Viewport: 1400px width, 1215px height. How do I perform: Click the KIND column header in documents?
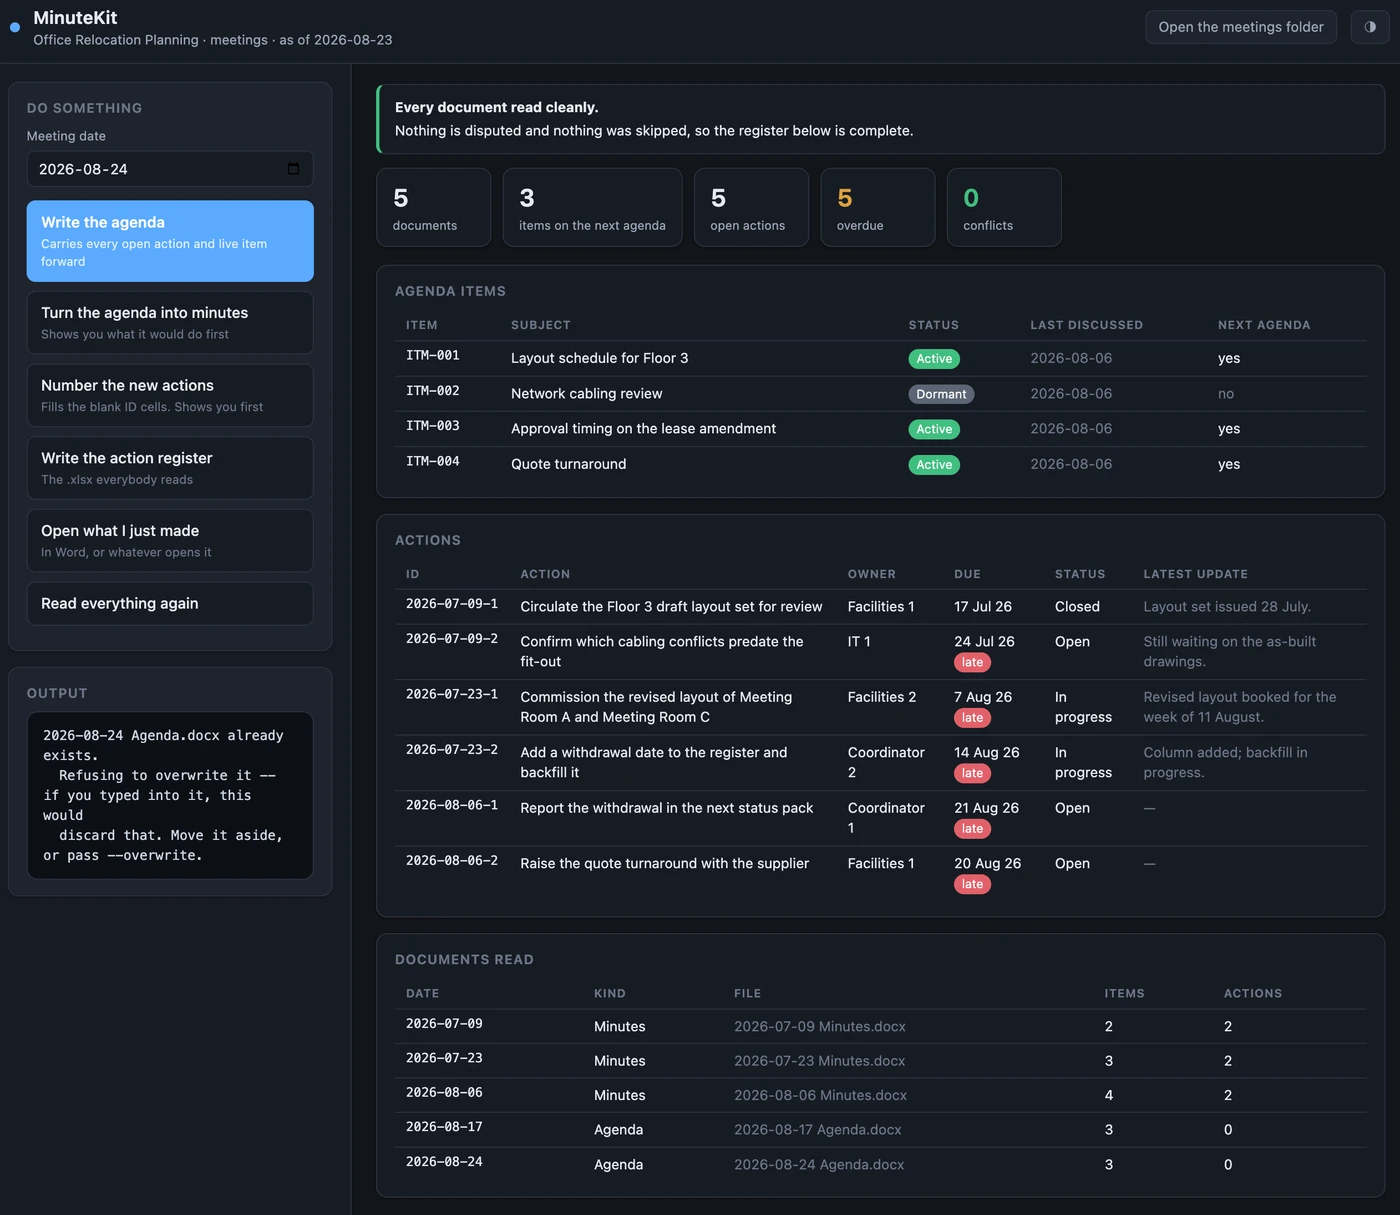(609, 994)
